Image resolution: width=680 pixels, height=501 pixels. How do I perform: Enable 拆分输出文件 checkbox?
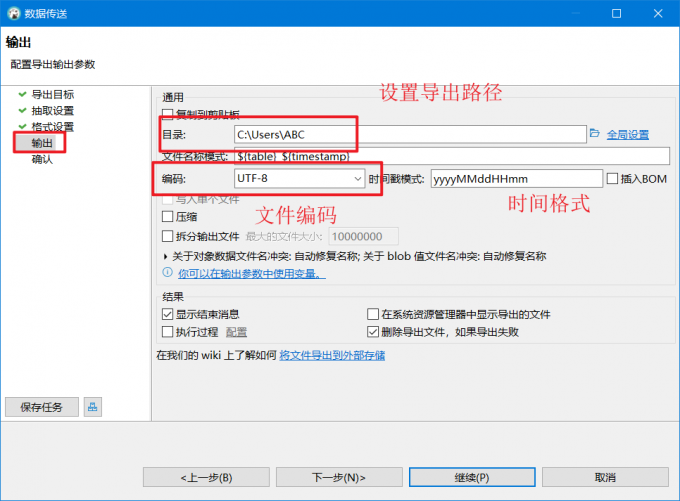[x=168, y=236]
